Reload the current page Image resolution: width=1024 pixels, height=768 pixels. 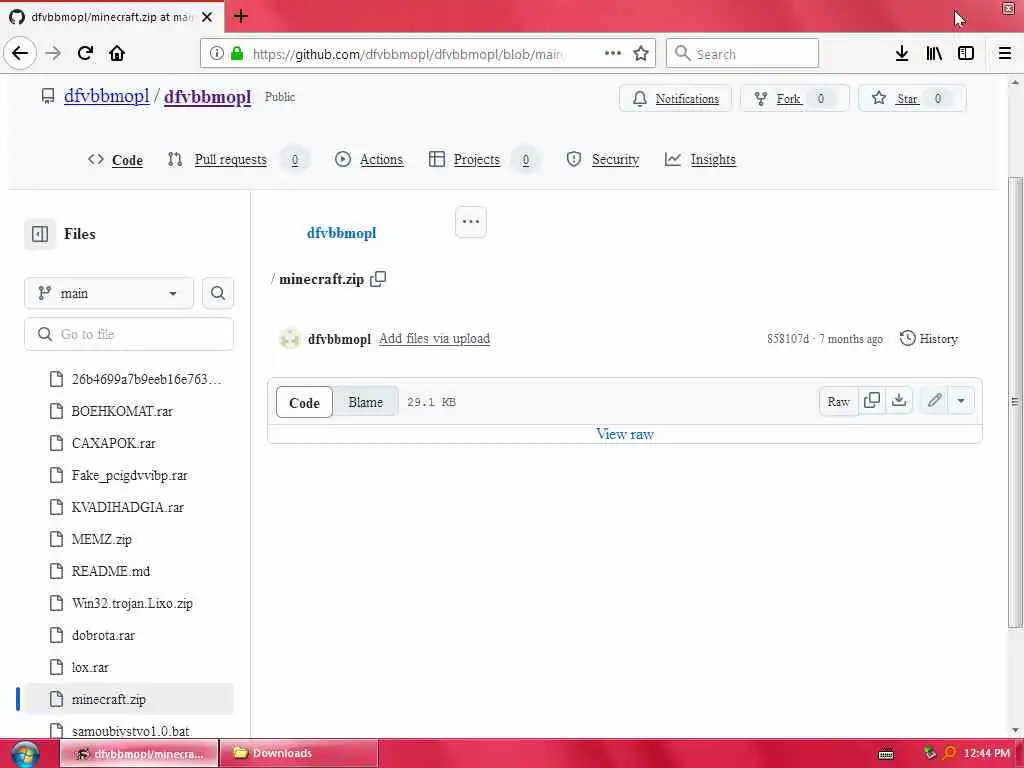(85, 53)
